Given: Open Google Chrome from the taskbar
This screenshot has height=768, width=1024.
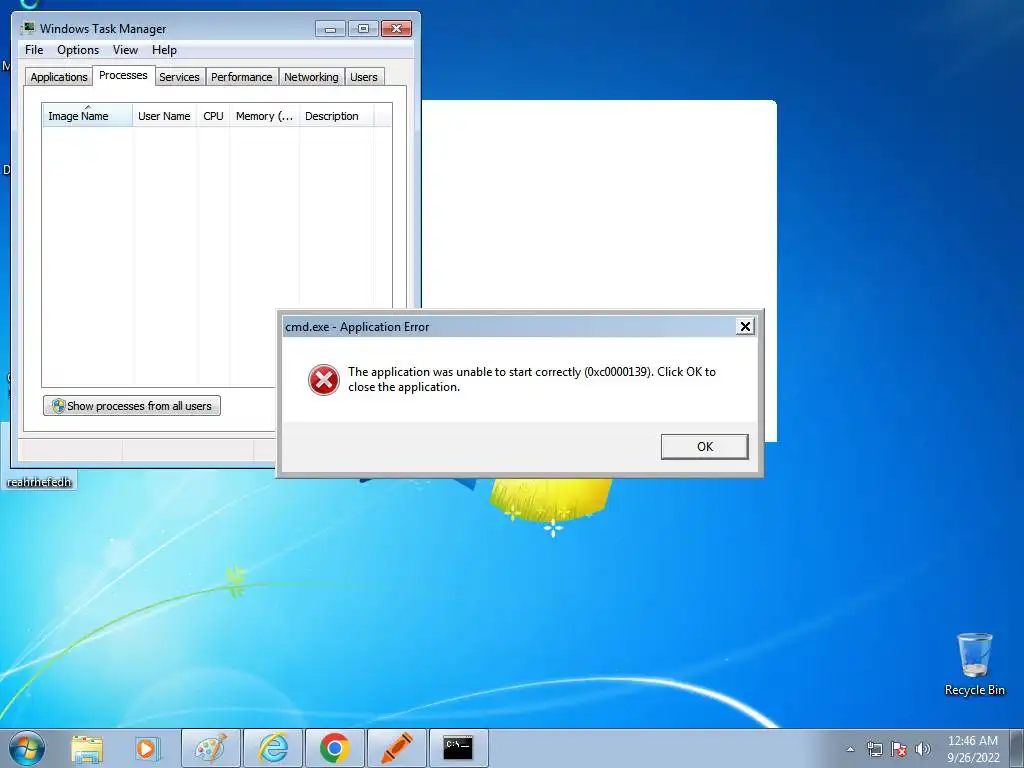Looking at the screenshot, I should tap(335, 748).
